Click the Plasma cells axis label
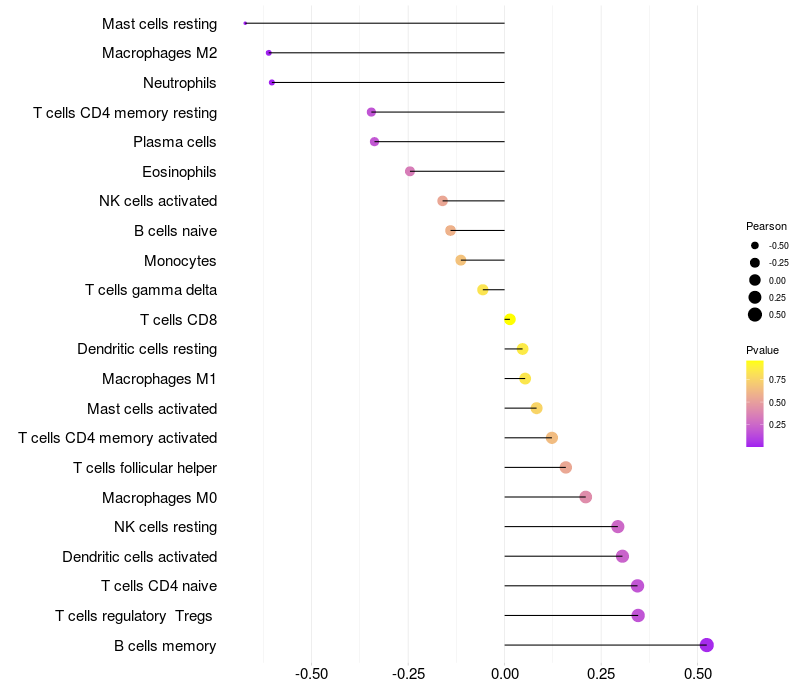The height and width of the screenshot is (700, 800). [174, 142]
